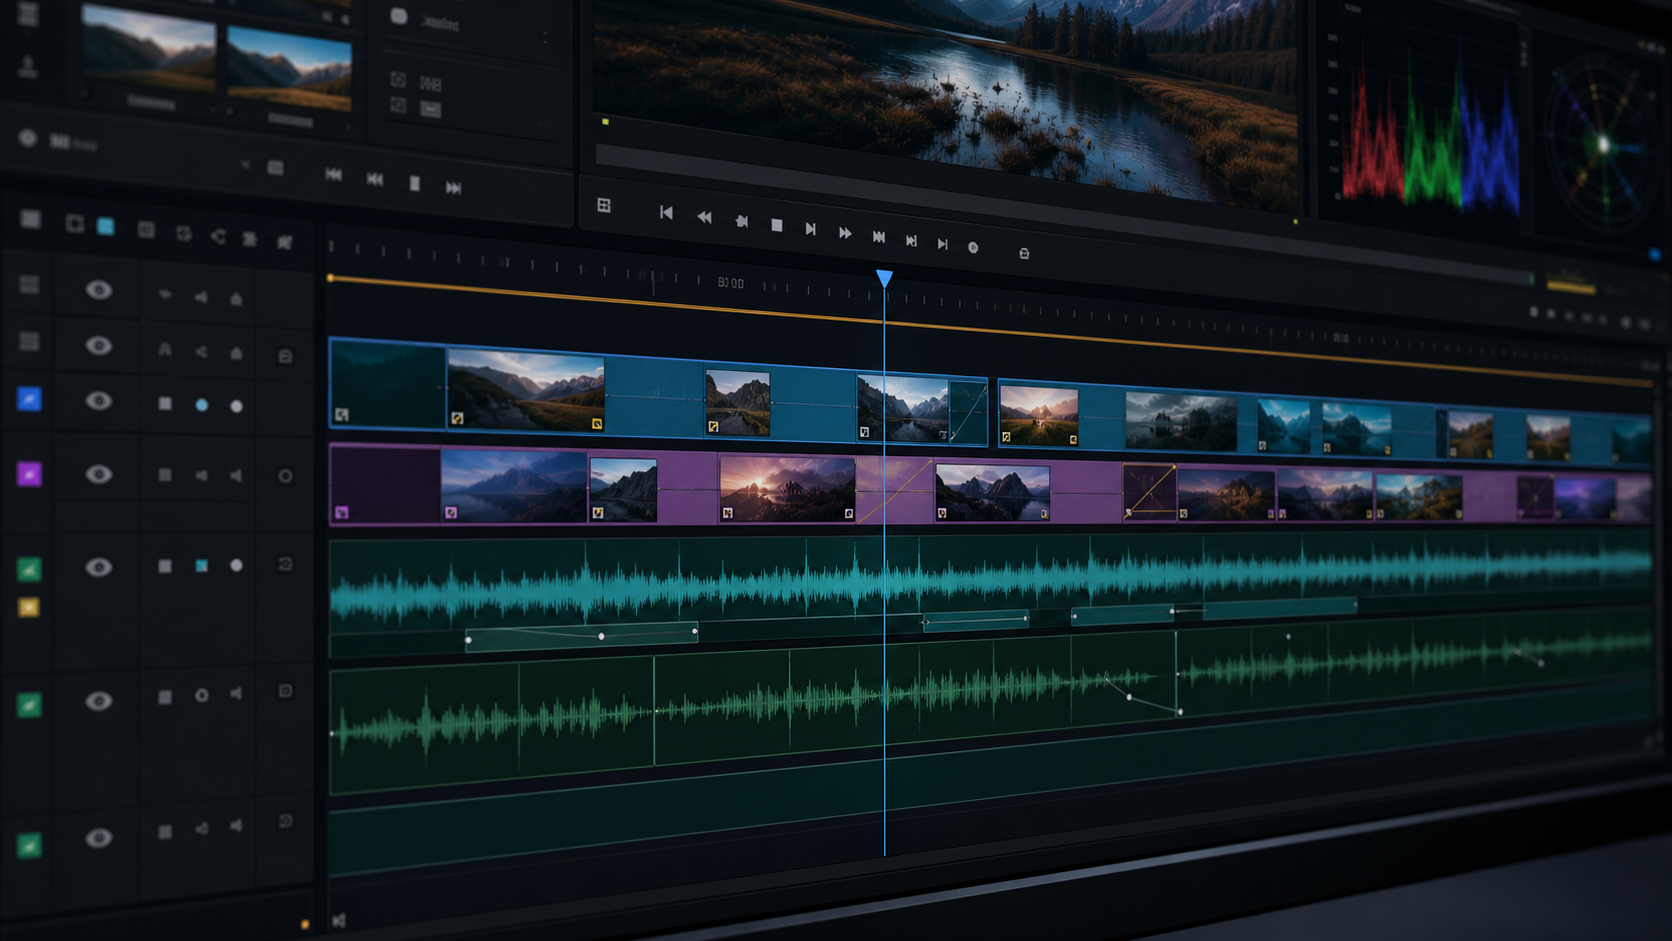Select second mountain thumbnail in the media bin

290,68
